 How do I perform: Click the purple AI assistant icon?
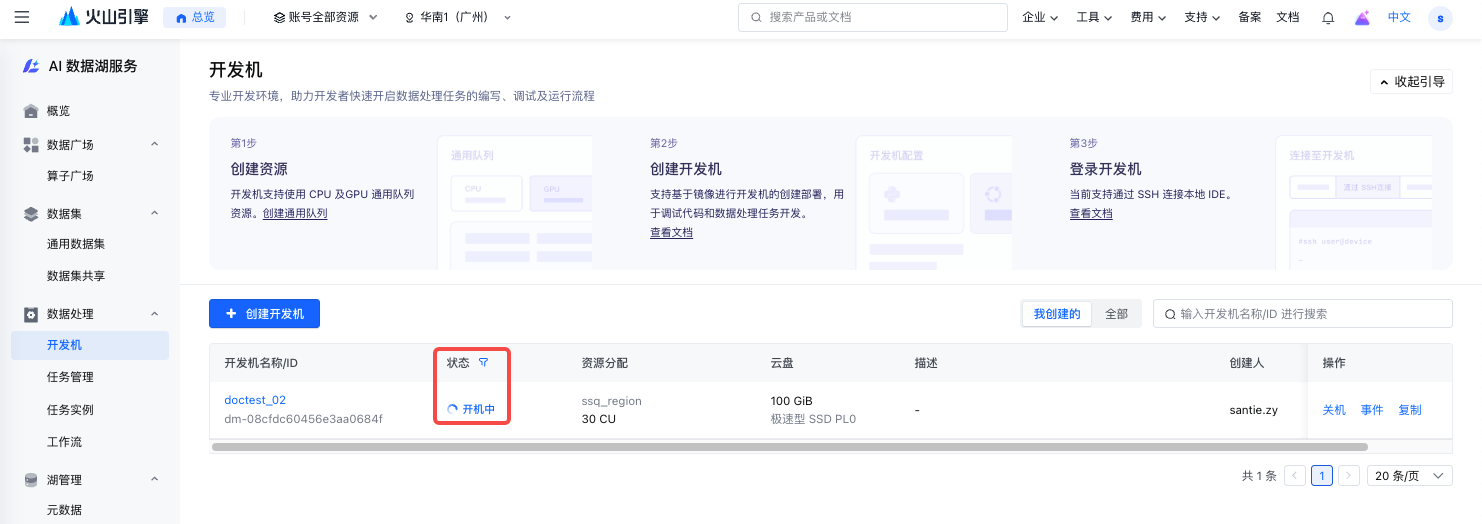click(1362, 17)
